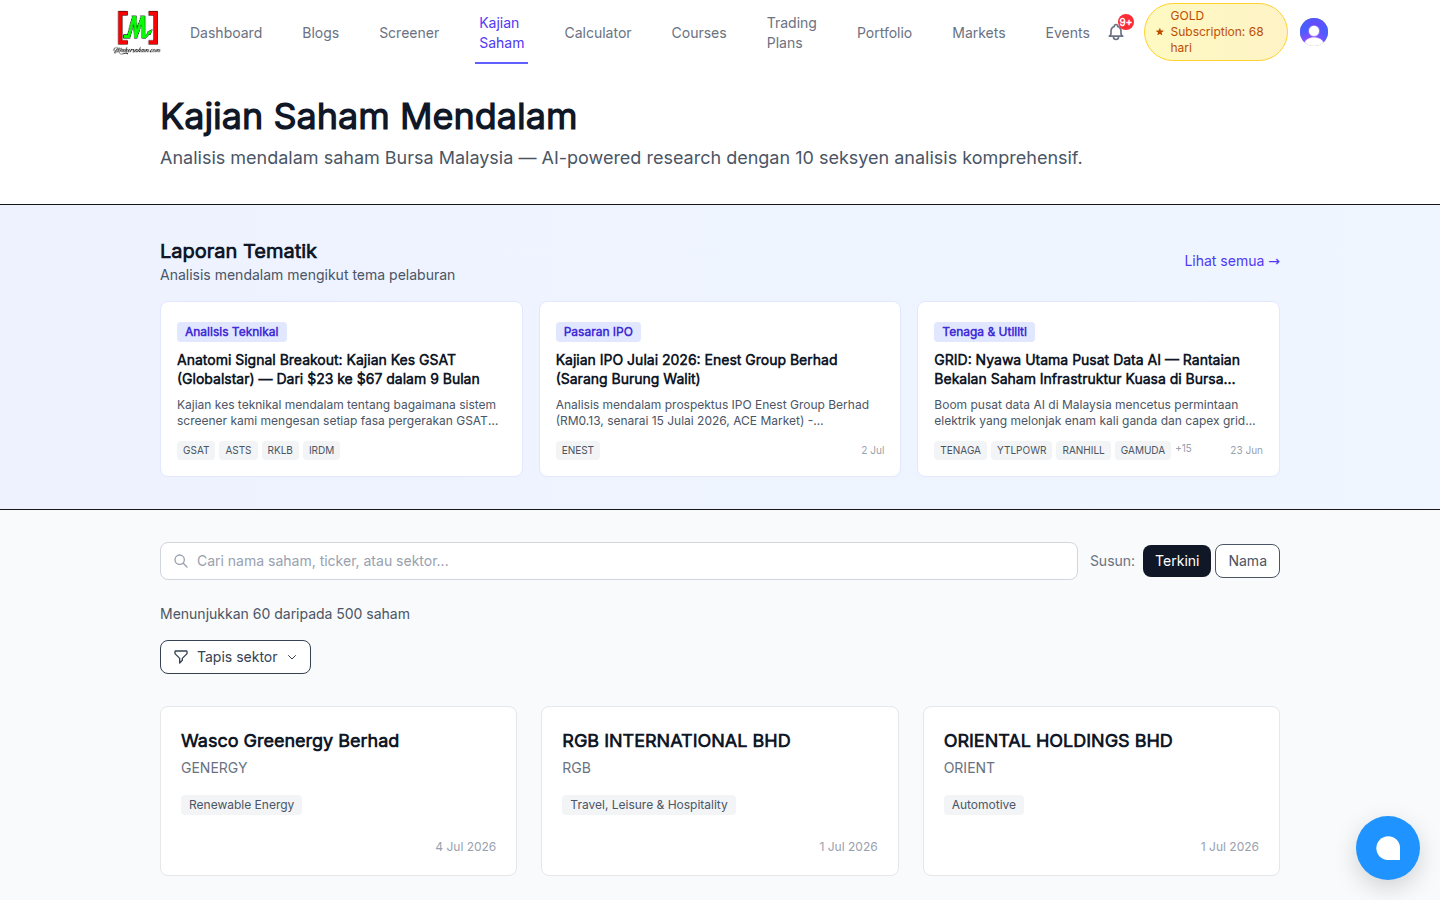Click the Tenaga & Utiliti category badge
The height and width of the screenshot is (900, 1440).
click(984, 332)
